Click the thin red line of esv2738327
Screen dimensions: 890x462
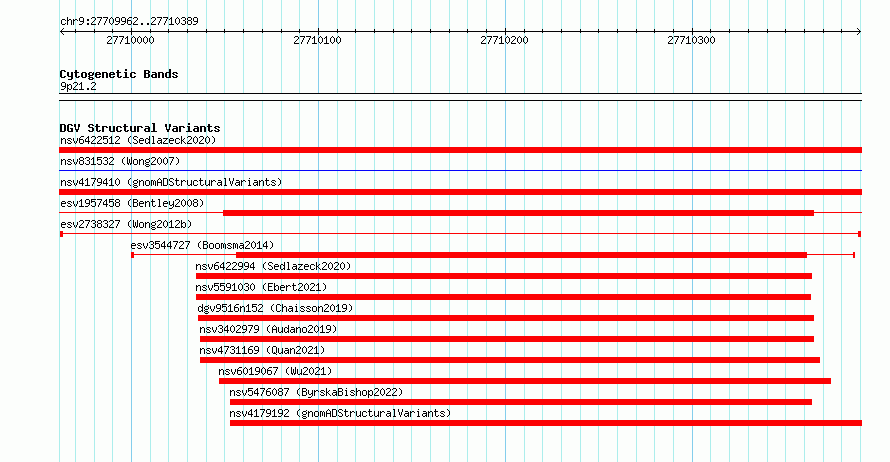click(460, 234)
